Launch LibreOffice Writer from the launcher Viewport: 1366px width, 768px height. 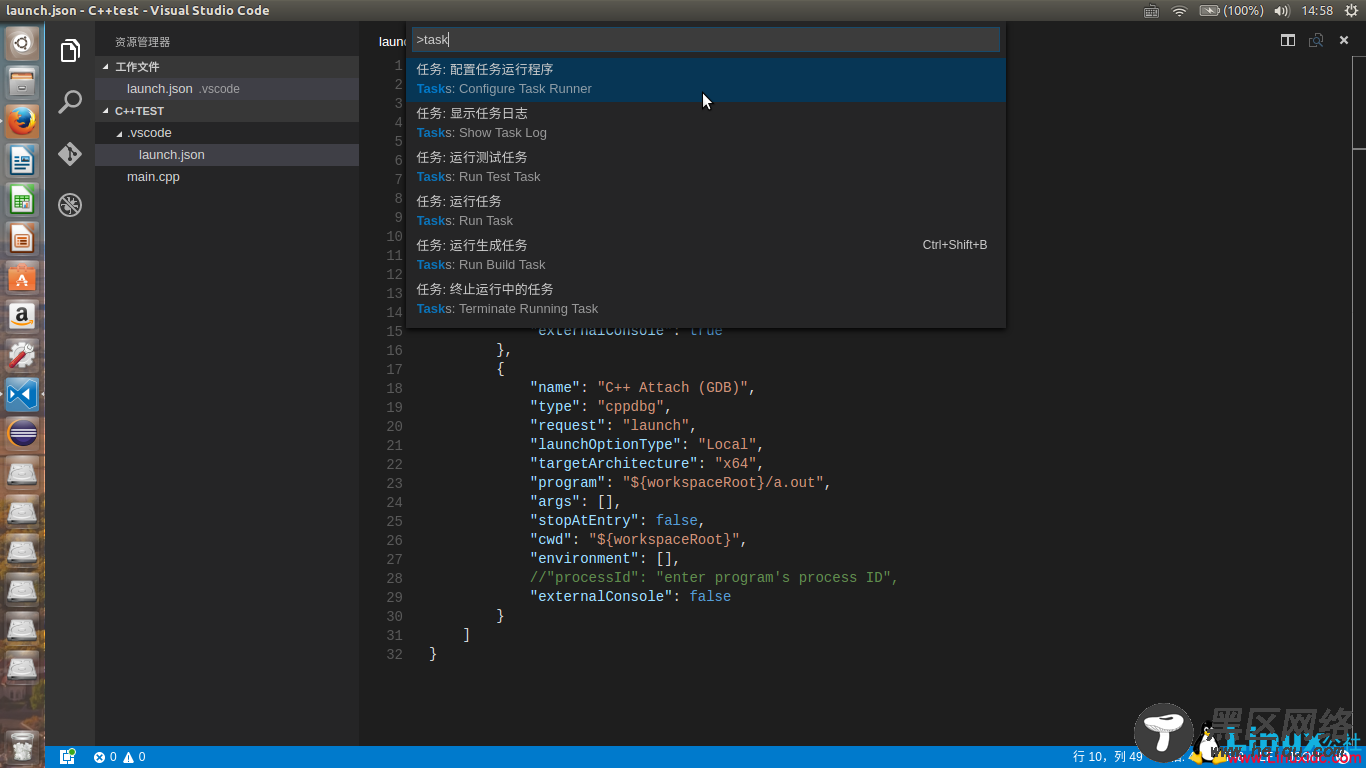(22, 160)
